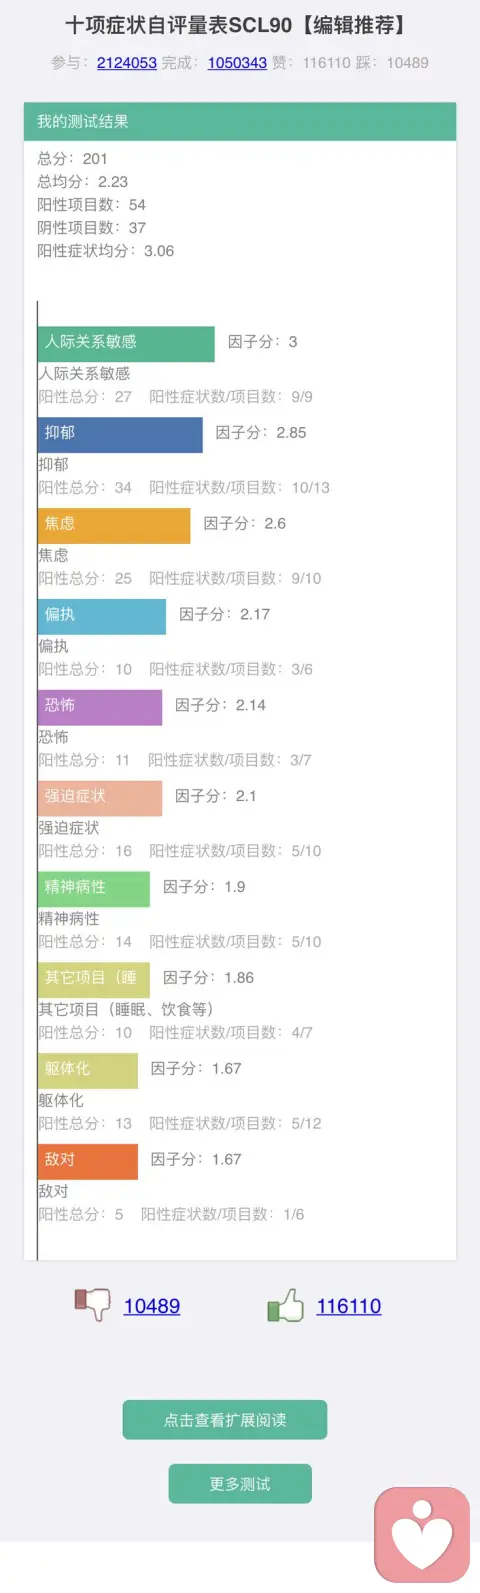Open completed count link 1050343

pos(237,62)
